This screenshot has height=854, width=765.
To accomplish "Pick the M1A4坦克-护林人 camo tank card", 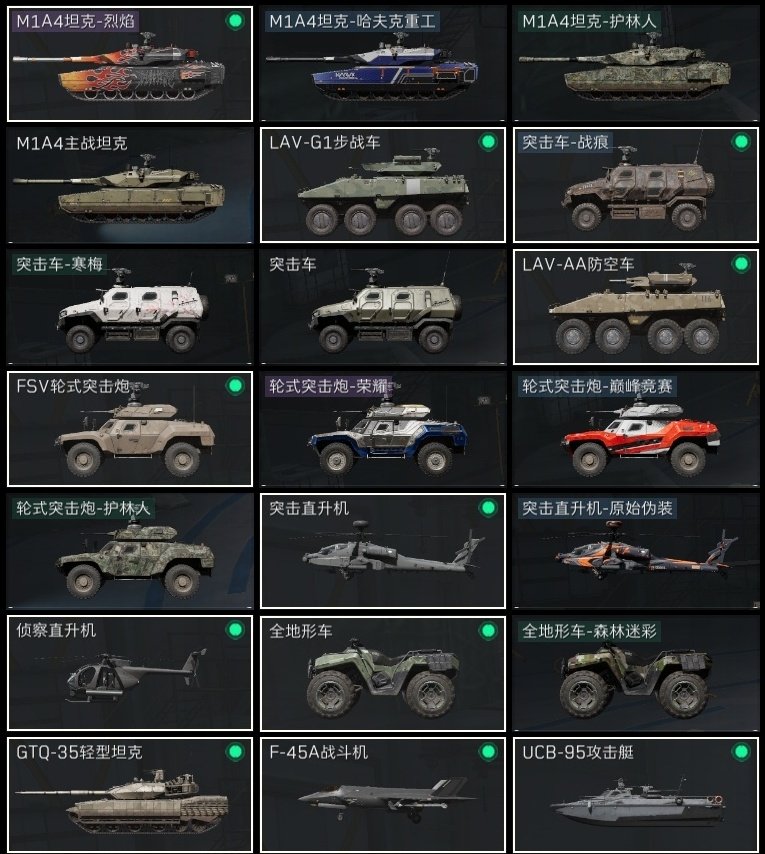I will pos(636,64).
